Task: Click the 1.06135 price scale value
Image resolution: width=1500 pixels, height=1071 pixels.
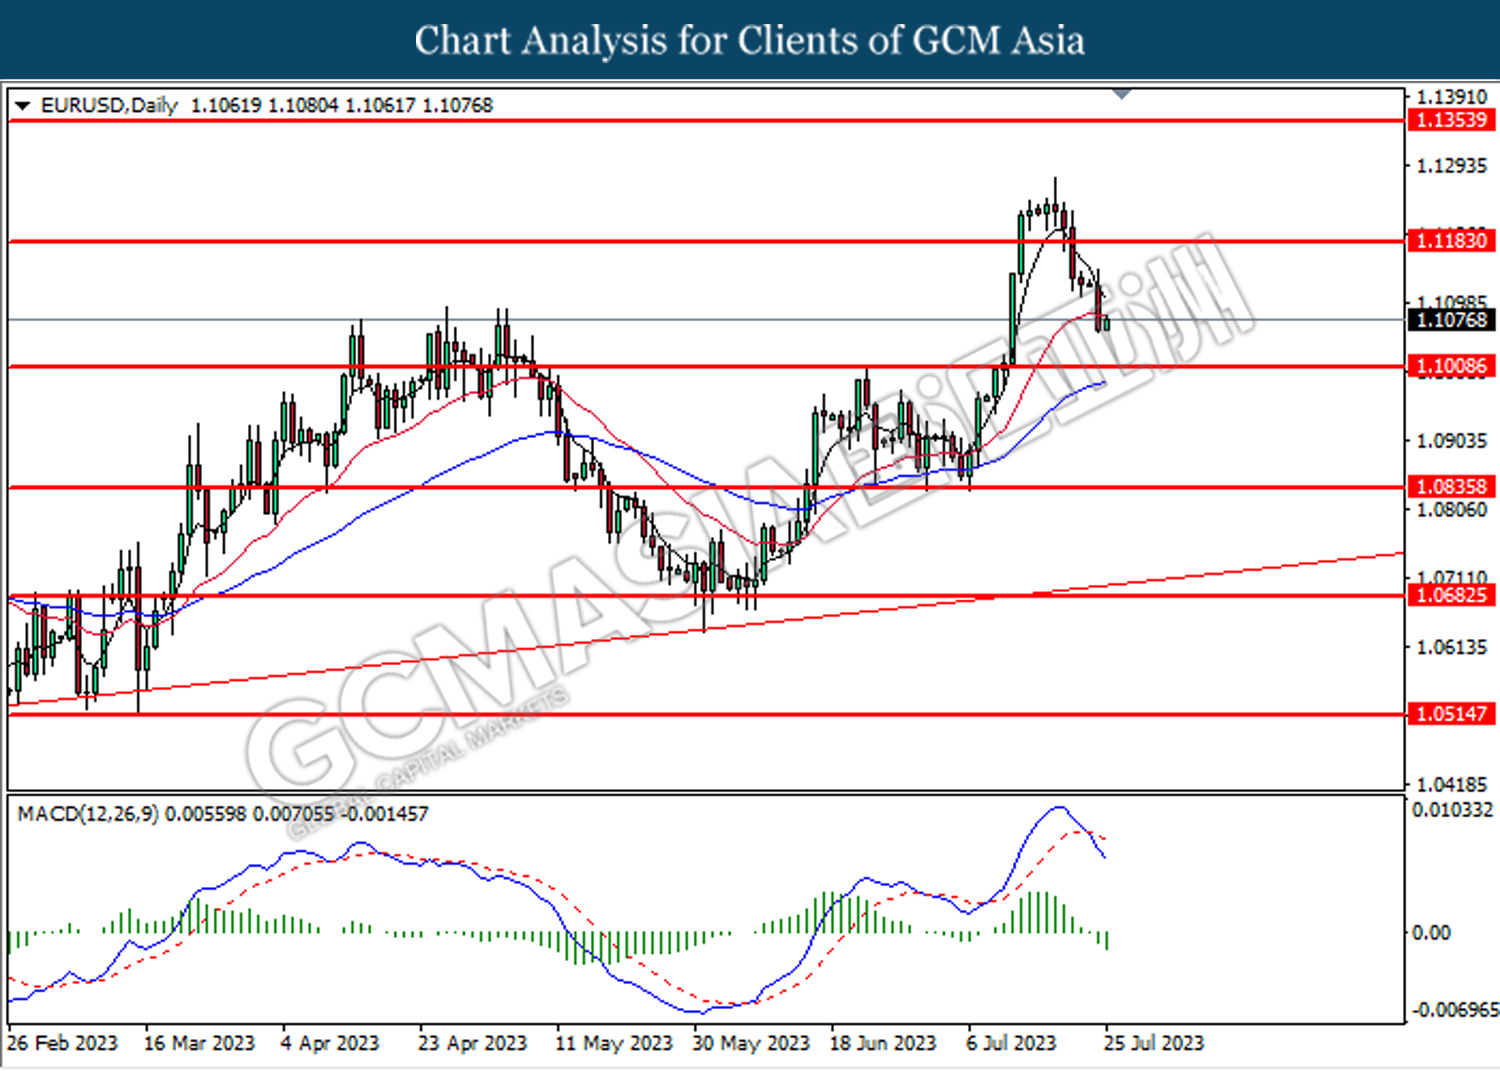Action: pyautogui.click(x=1452, y=647)
